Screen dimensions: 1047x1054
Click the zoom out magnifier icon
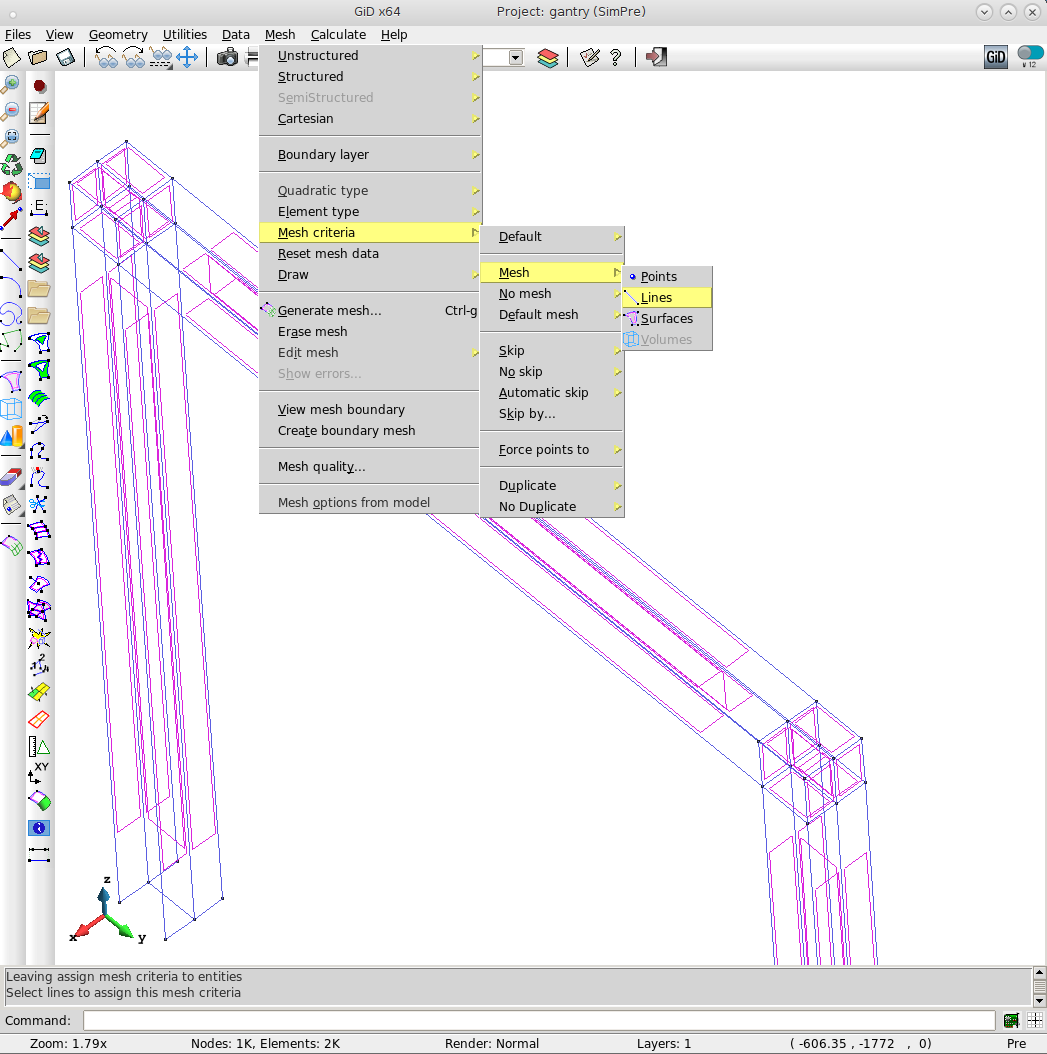(11, 110)
